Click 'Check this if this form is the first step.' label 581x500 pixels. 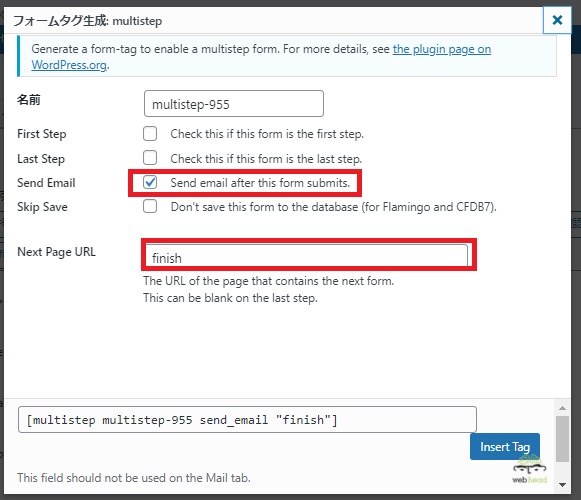pyautogui.click(x=267, y=134)
